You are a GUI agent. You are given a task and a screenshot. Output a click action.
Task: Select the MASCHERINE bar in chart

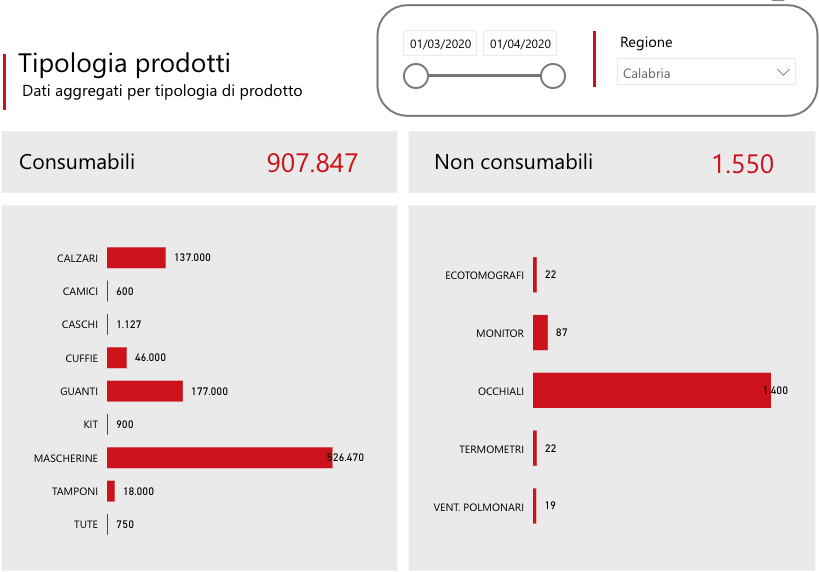click(219, 458)
